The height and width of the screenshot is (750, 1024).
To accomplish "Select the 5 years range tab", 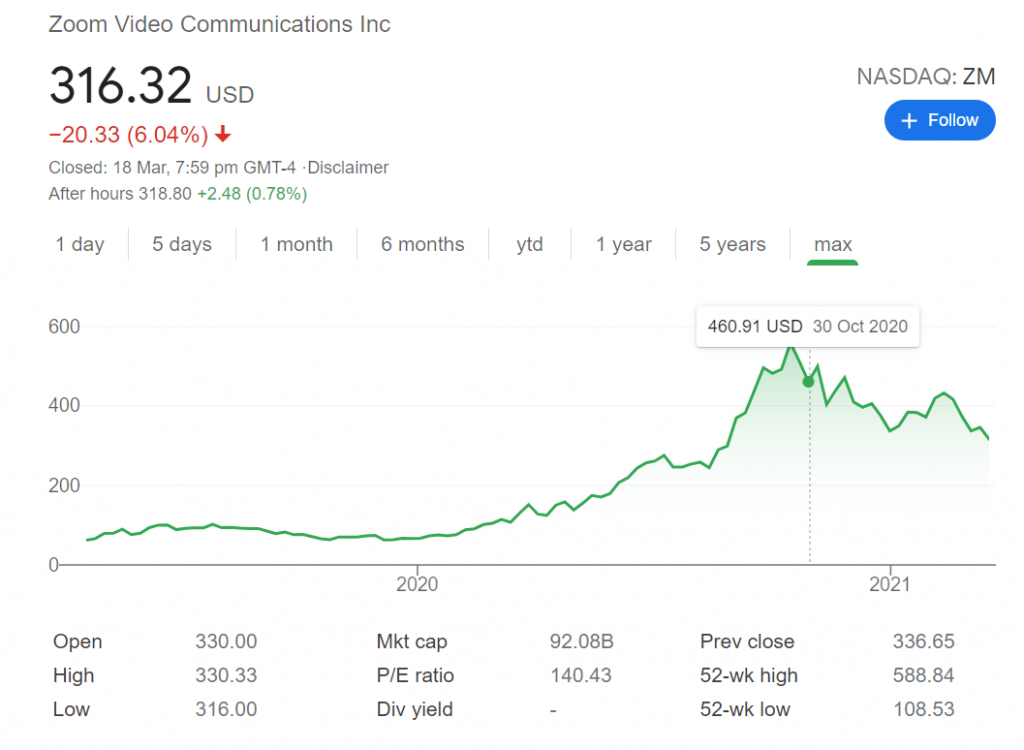I will pos(733,244).
